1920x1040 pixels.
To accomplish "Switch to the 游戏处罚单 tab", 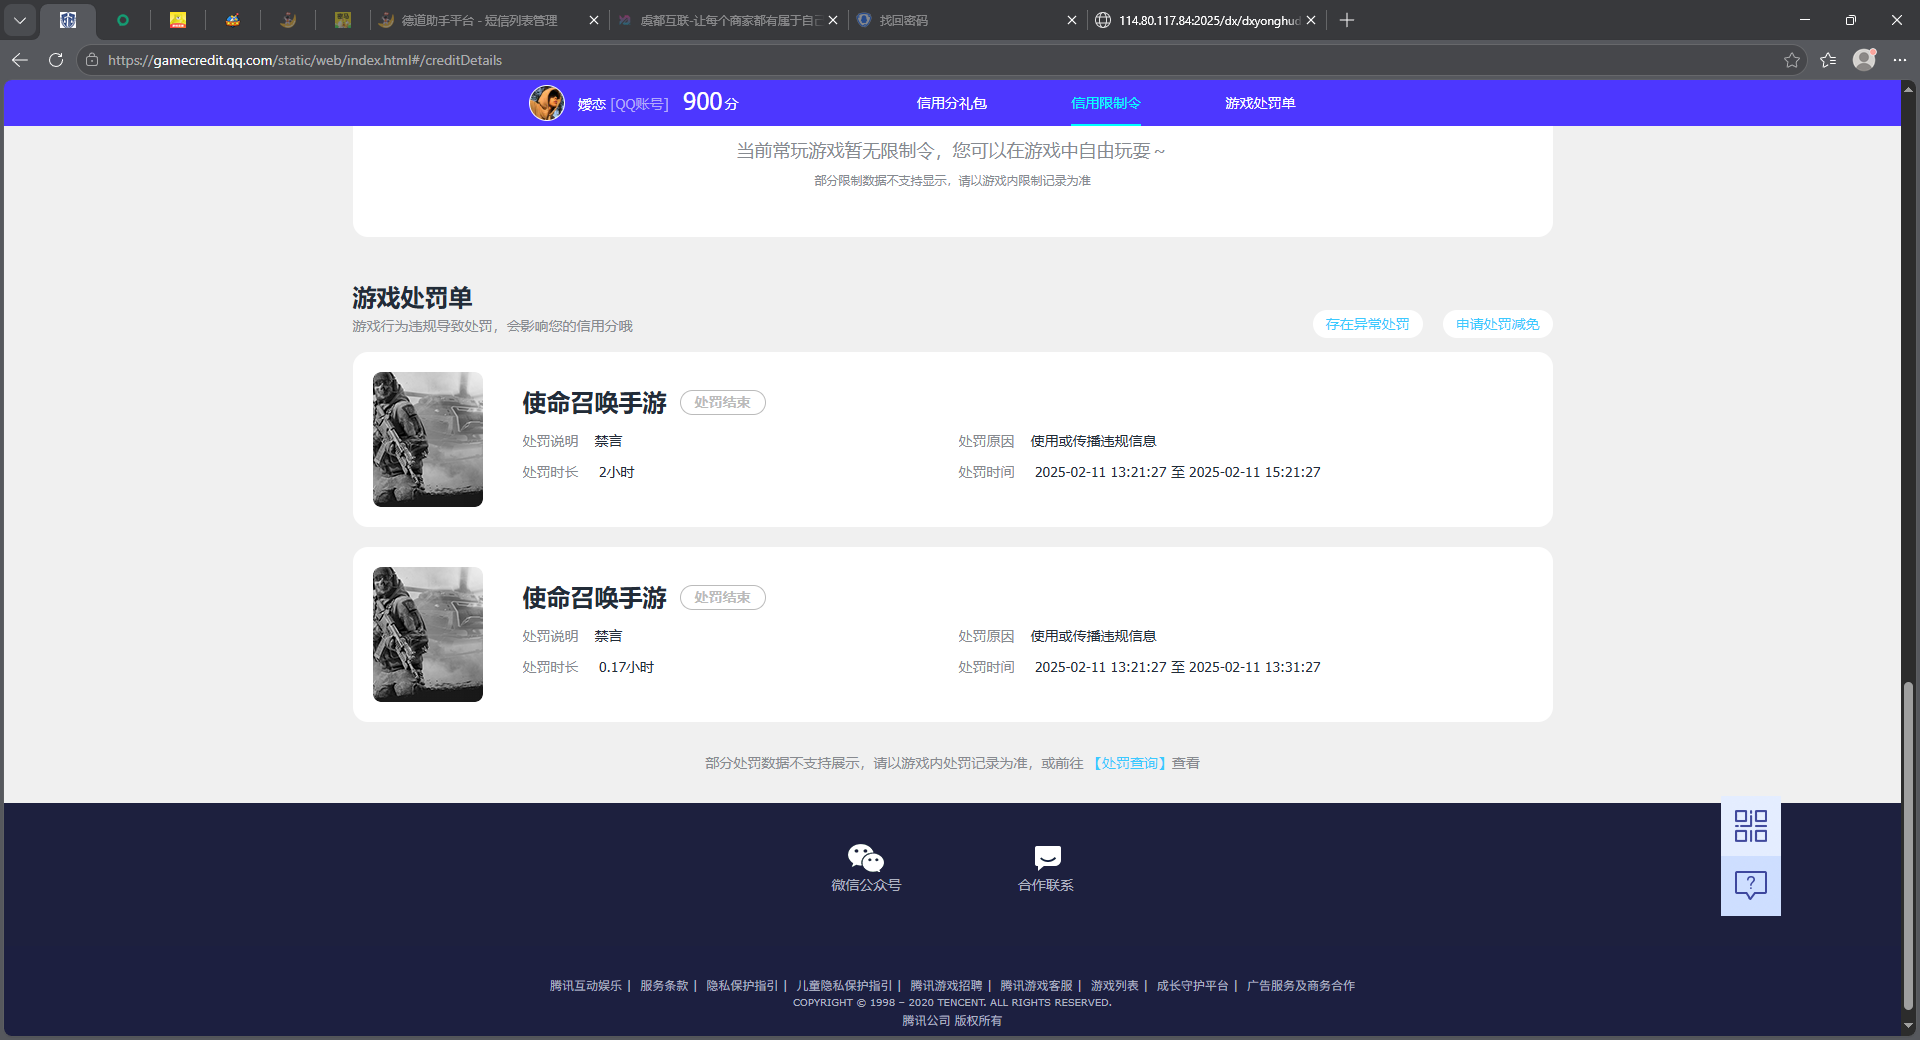I will click(x=1259, y=103).
